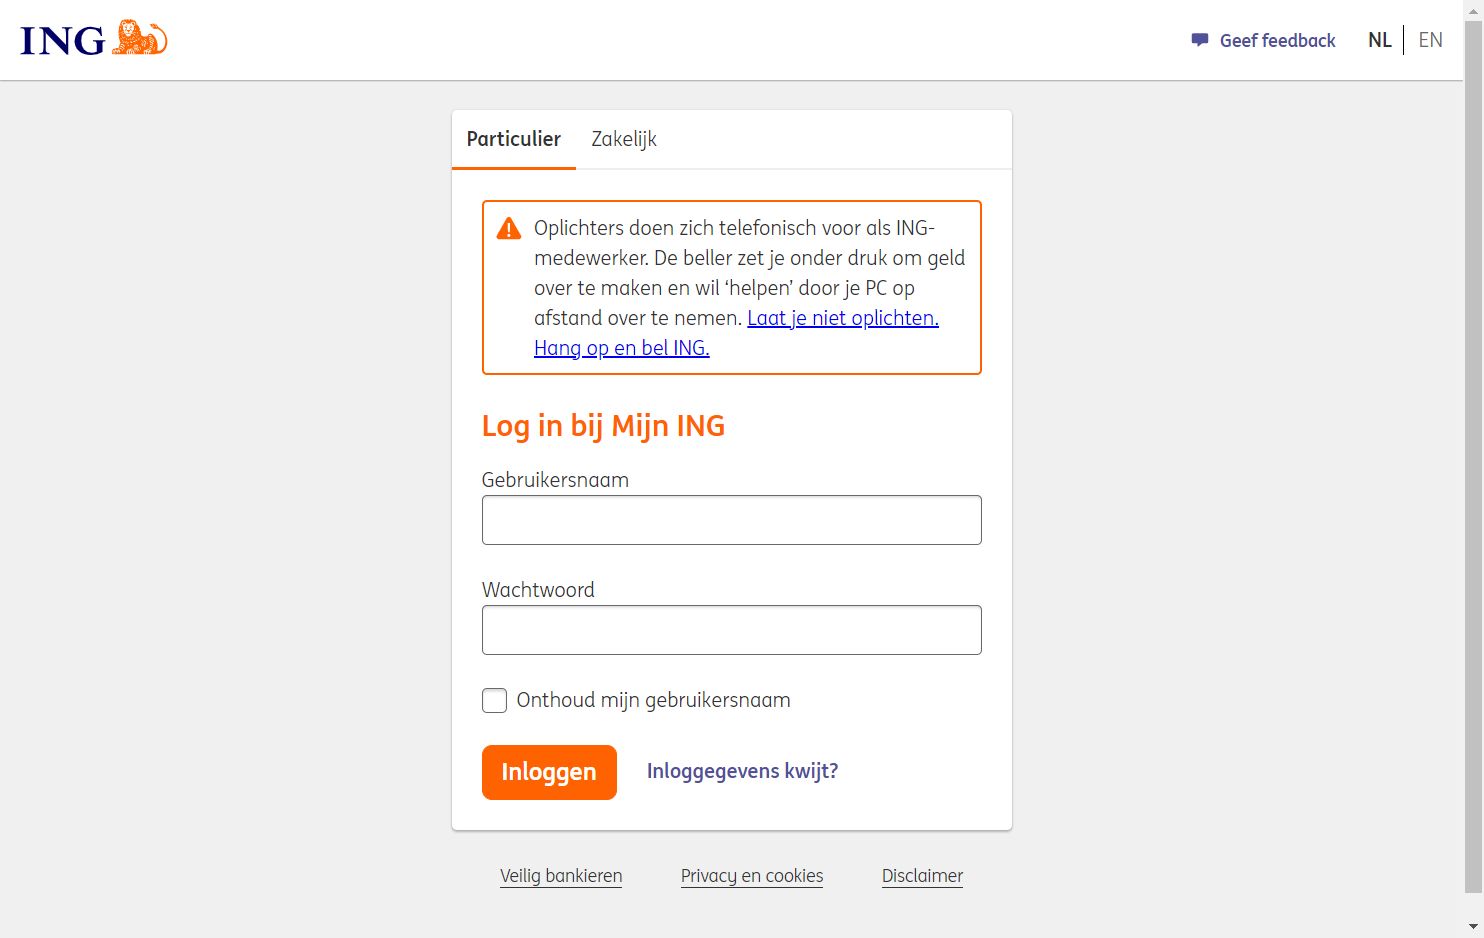Image resolution: width=1484 pixels, height=938 pixels.
Task: Click the 'Wachtwoord' field label
Action: point(538,590)
